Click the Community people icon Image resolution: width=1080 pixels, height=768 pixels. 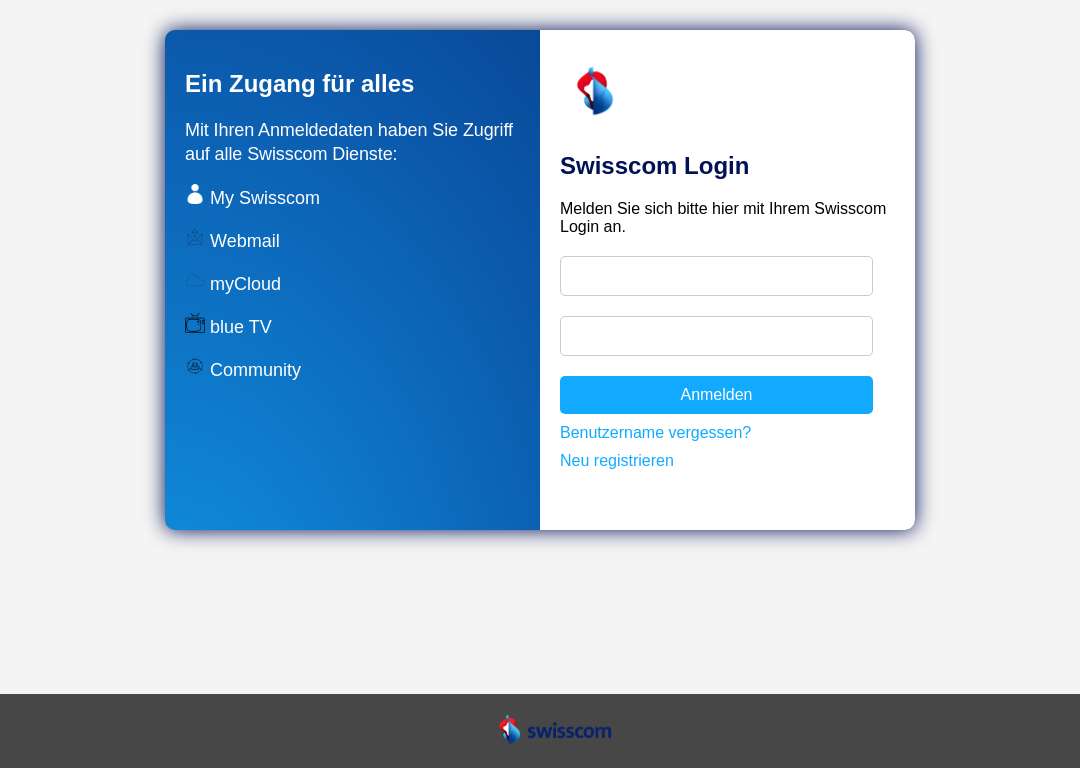(x=195, y=366)
